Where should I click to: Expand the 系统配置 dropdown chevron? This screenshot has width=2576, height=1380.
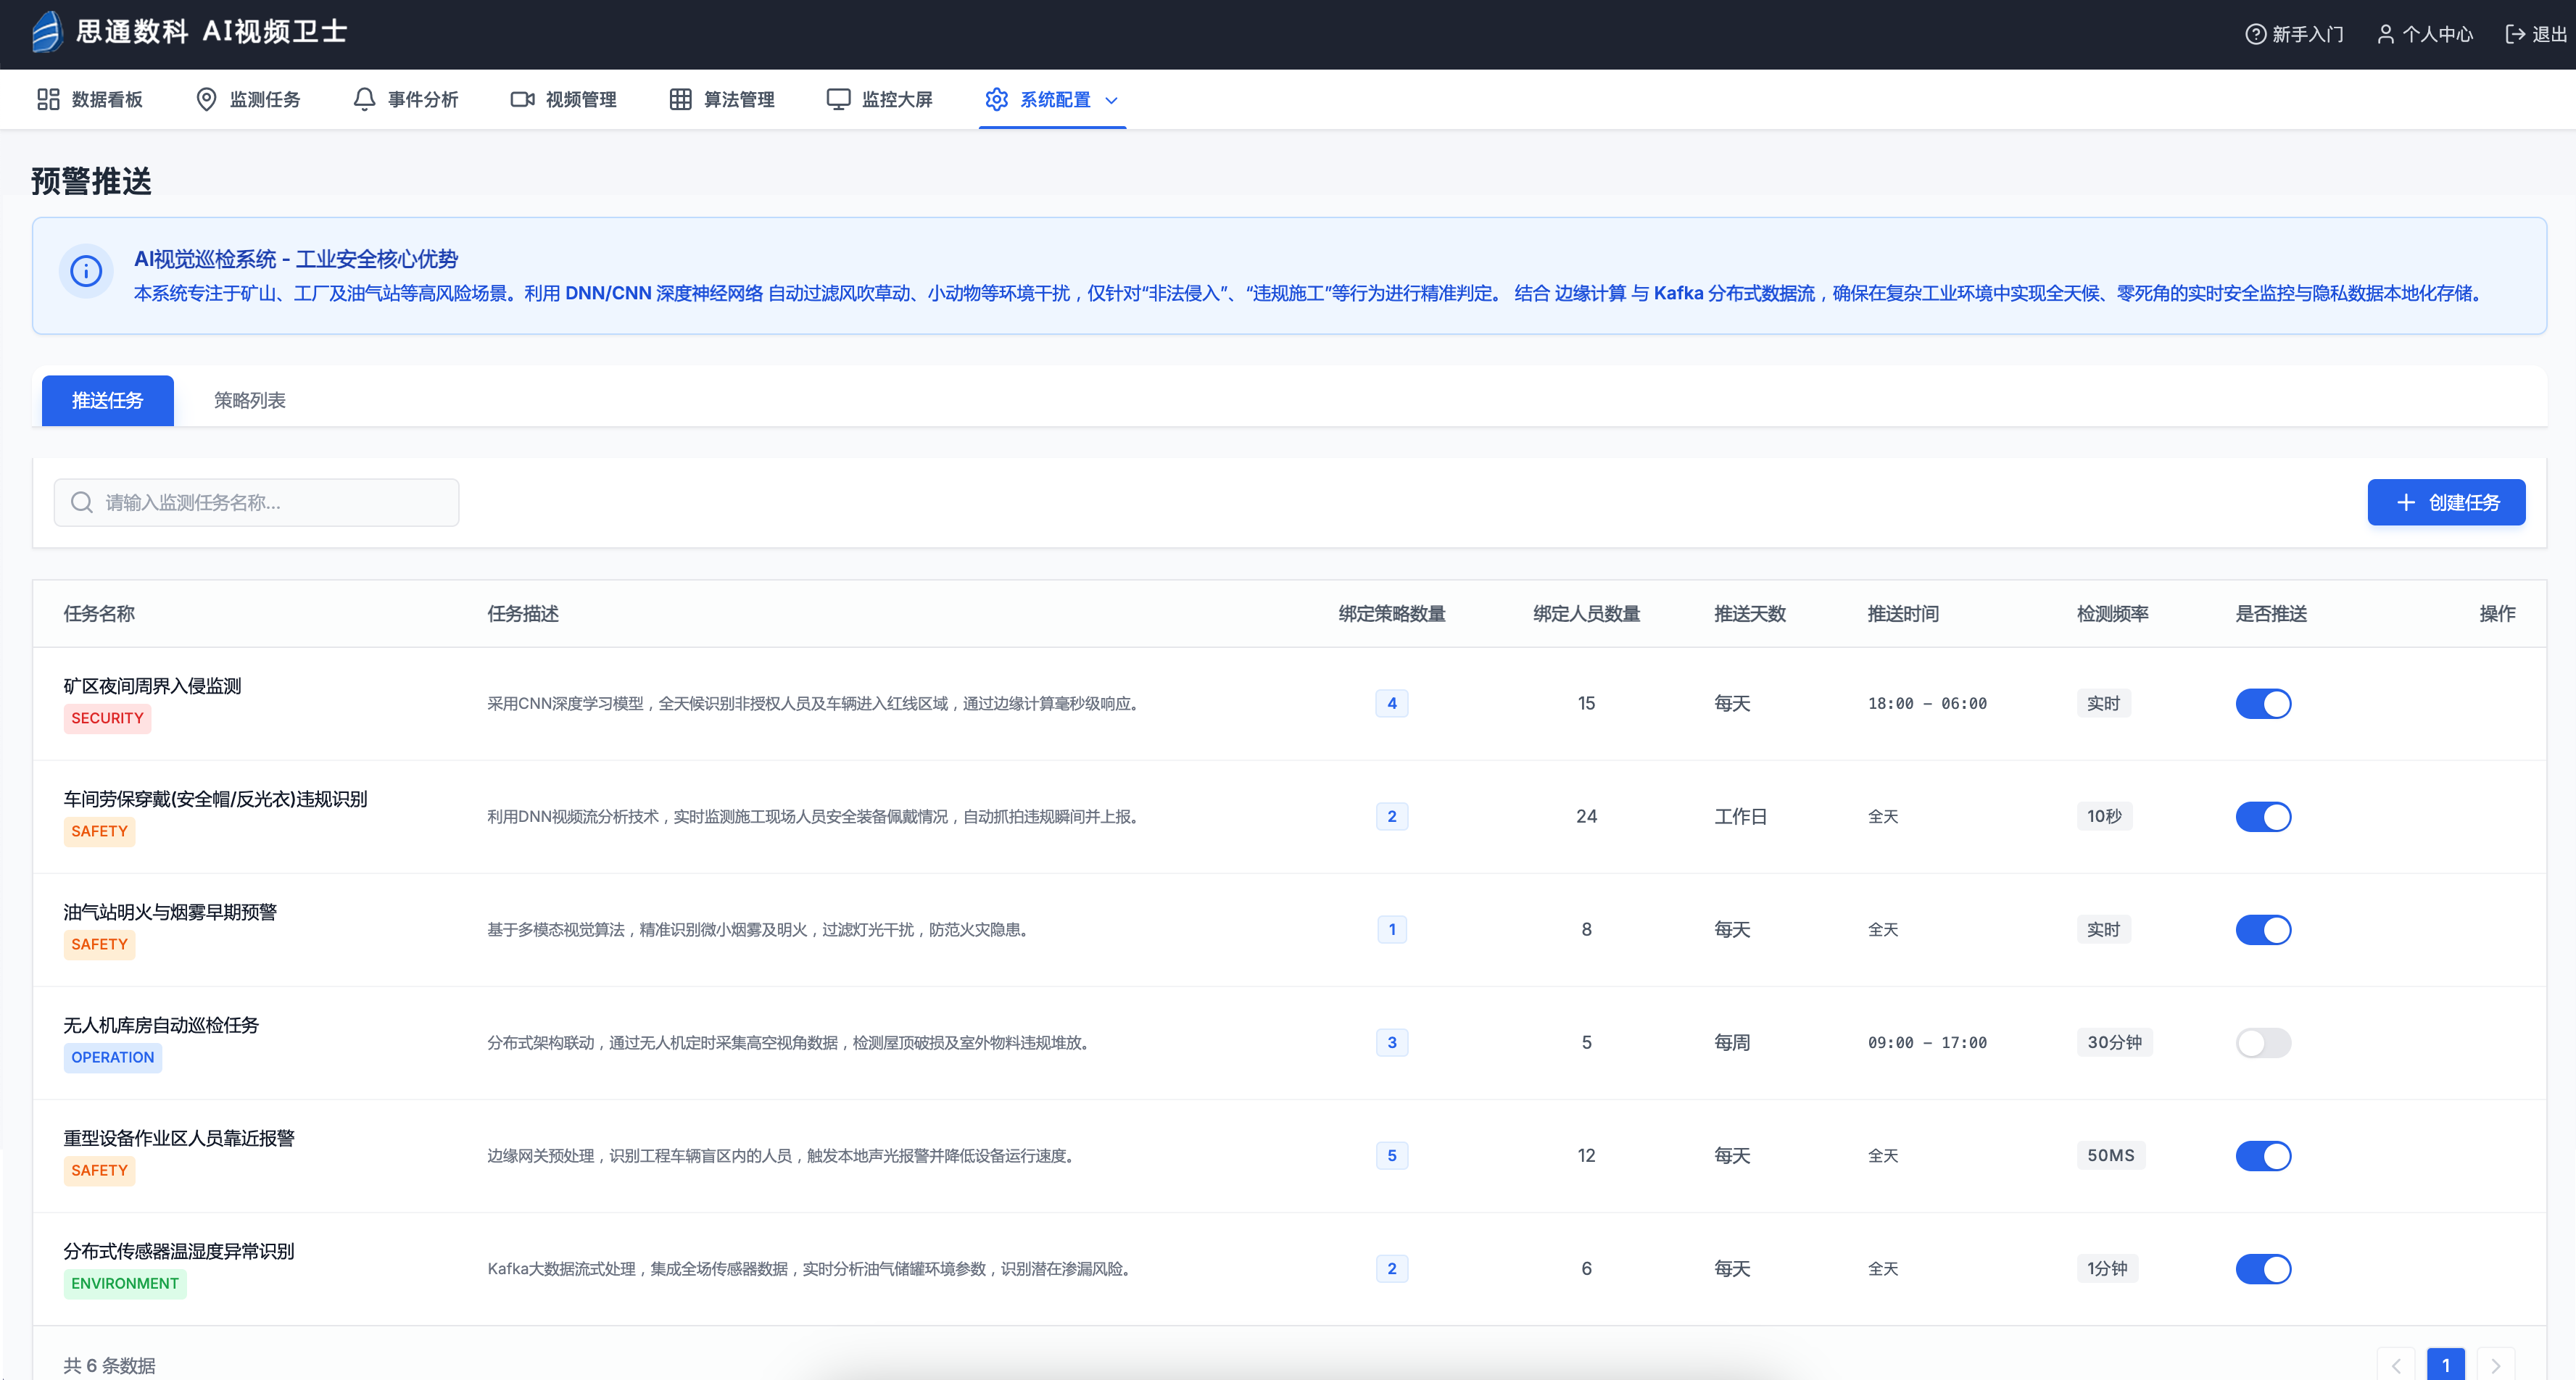[x=1111, y=100]
